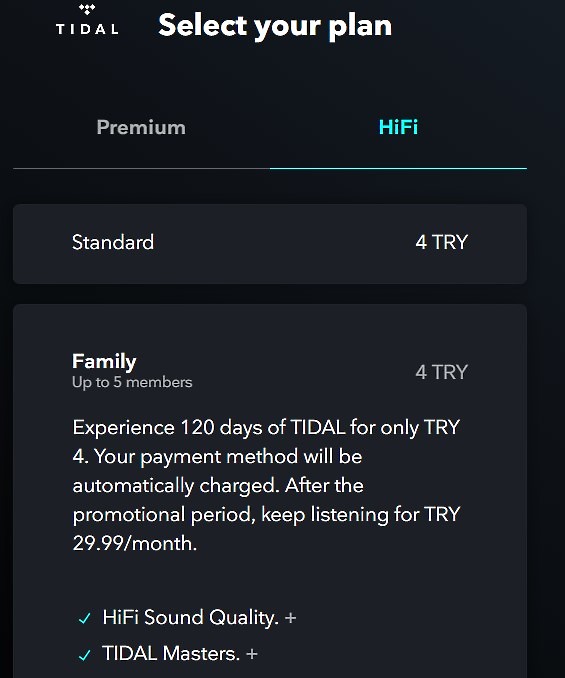
Task: Click the HiFi Sound Quality checkmark icon
Action: point(85,618)
